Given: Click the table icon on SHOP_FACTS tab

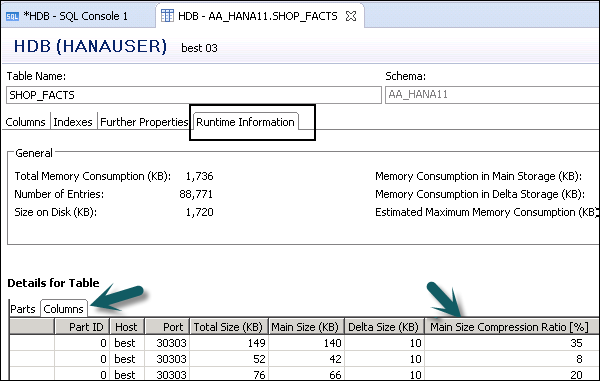Looking at the screenshot, I should pyautogui.click(x=167, y=16).
